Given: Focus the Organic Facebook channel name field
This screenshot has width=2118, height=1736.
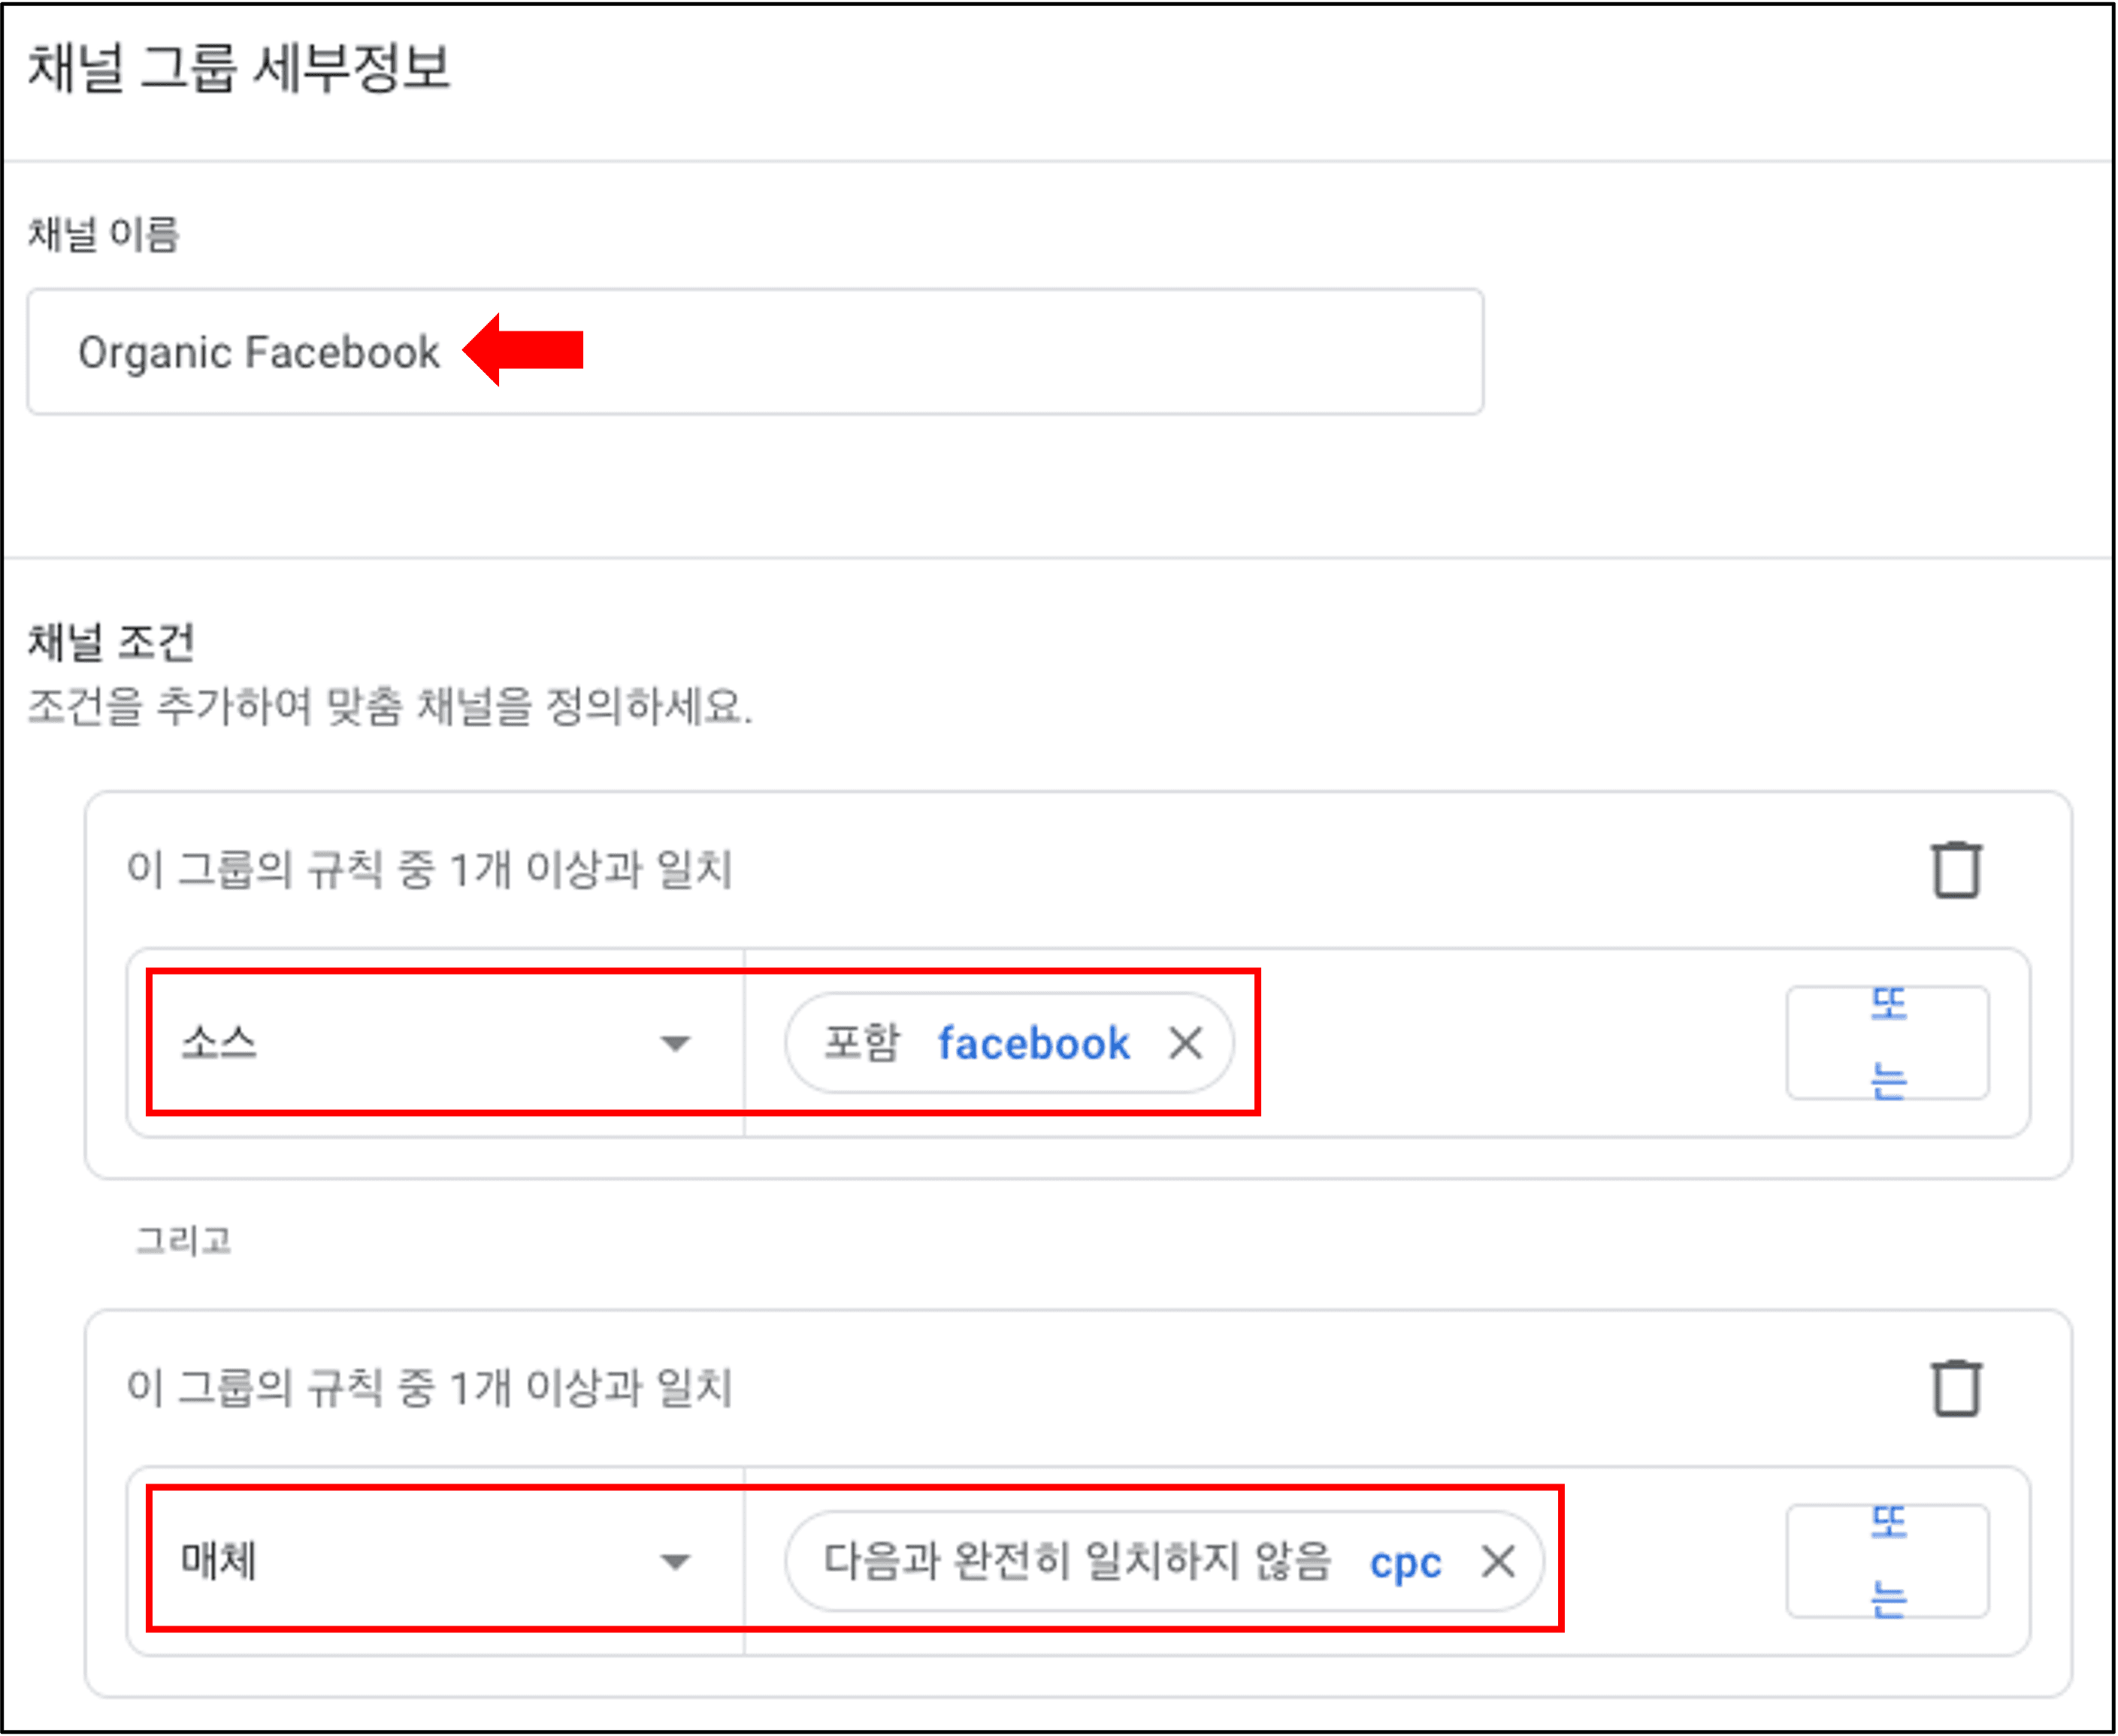Looking at the screenshot, I should [x=755, y=352].
